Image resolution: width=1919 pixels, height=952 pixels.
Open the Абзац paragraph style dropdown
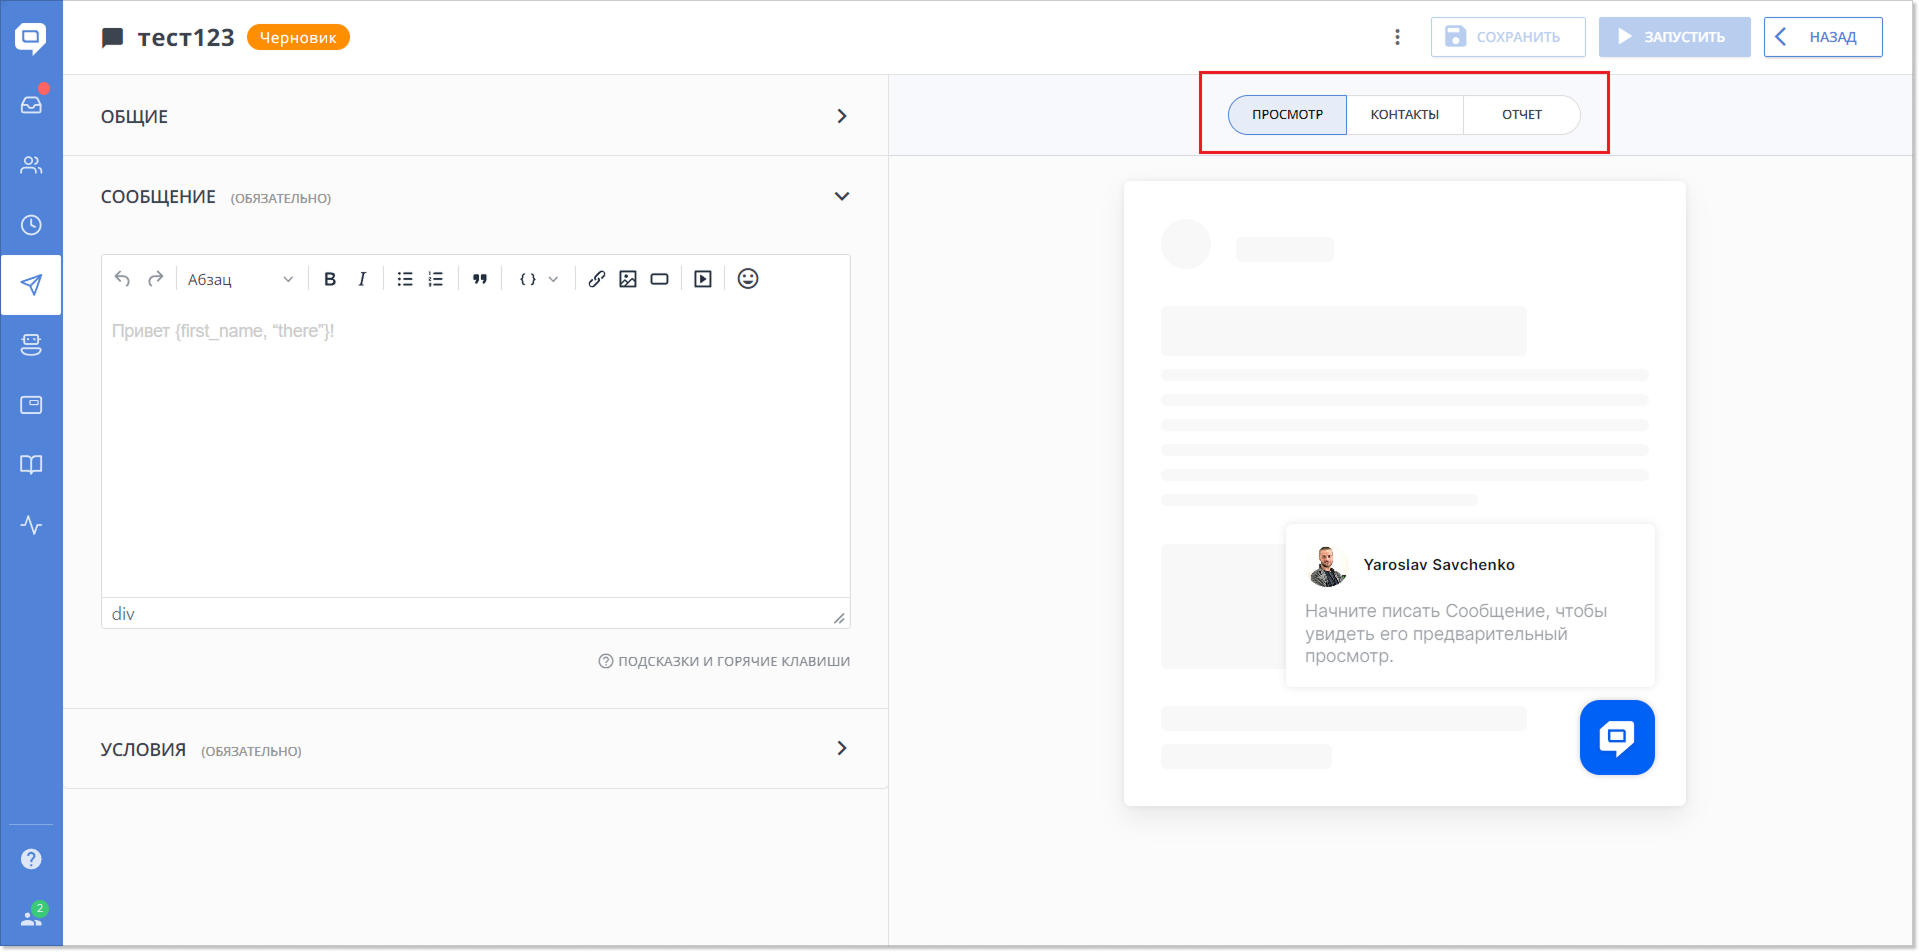click(240, 279)
